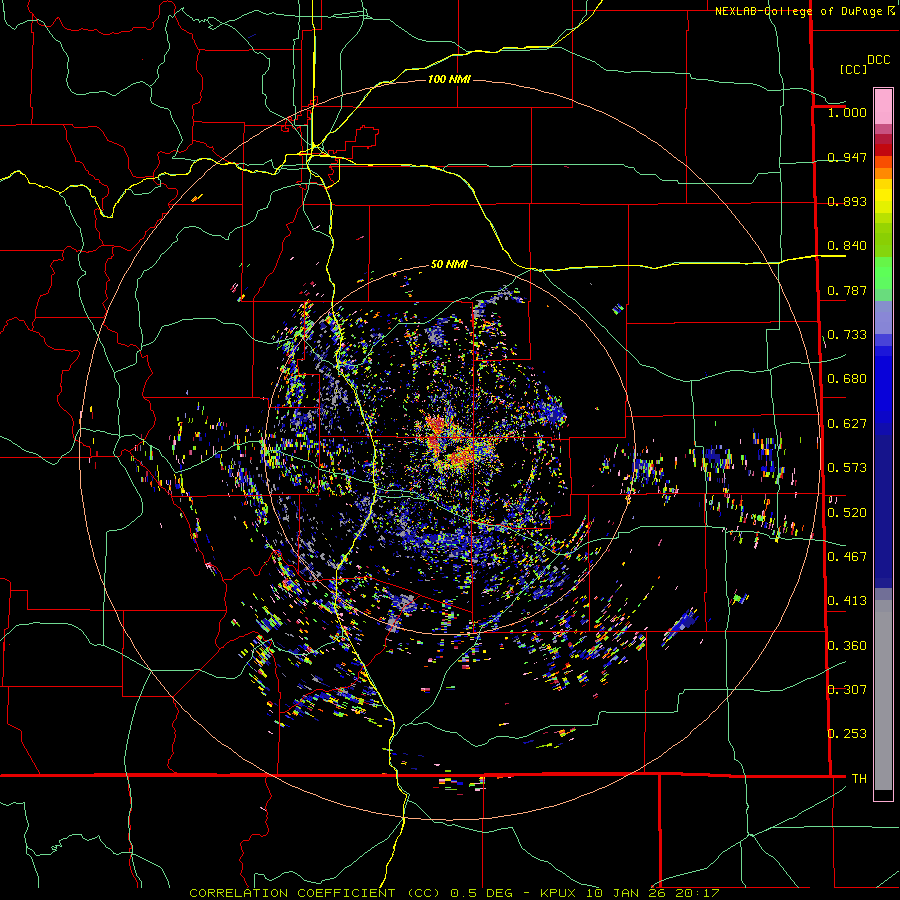Click the TH threshold label
The width and height of the screenshot is (900, 900).
click(859, 778)
